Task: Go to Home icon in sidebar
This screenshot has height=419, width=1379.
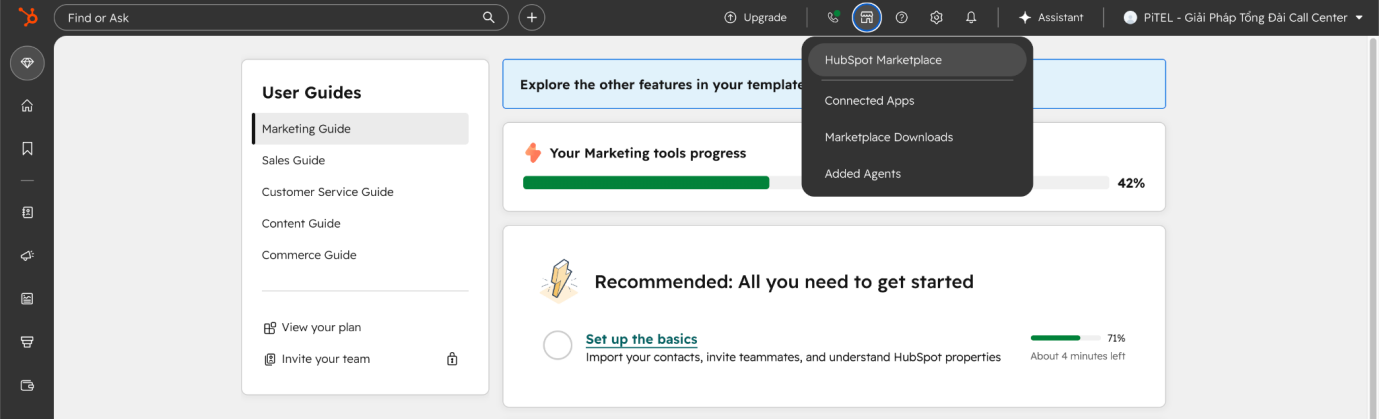Action: 27,105
